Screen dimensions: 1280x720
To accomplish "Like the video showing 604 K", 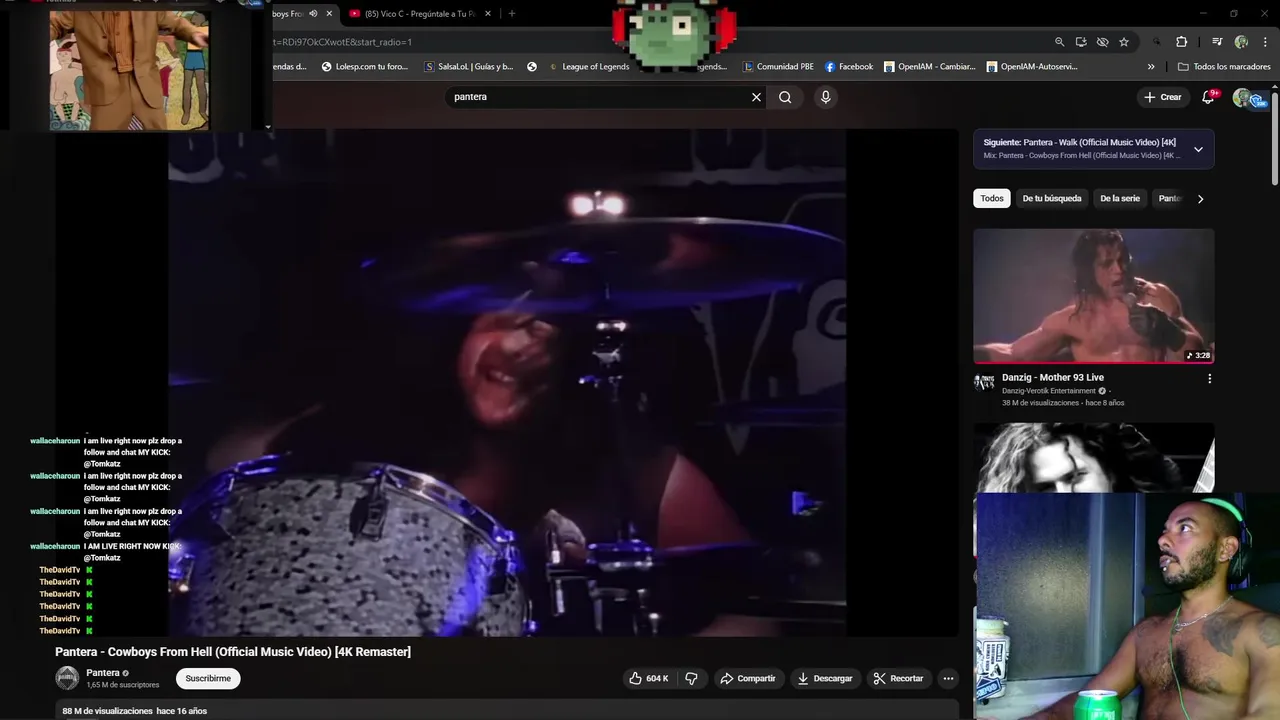I will (648, 678).
